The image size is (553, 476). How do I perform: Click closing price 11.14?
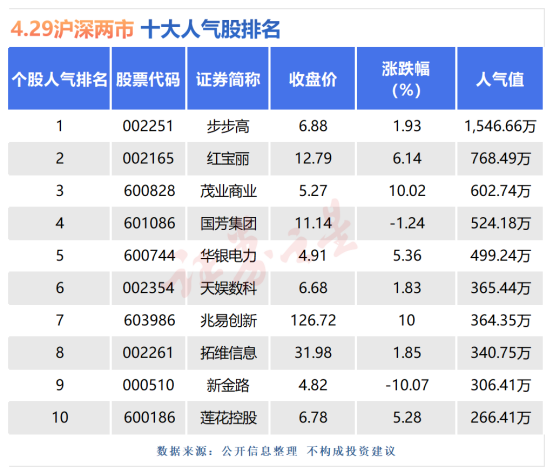(x=313, y=224)
